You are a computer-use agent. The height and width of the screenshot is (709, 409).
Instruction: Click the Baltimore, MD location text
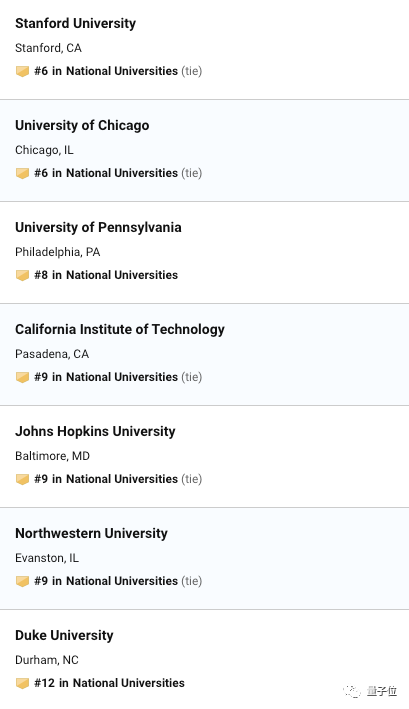(52, 456)
